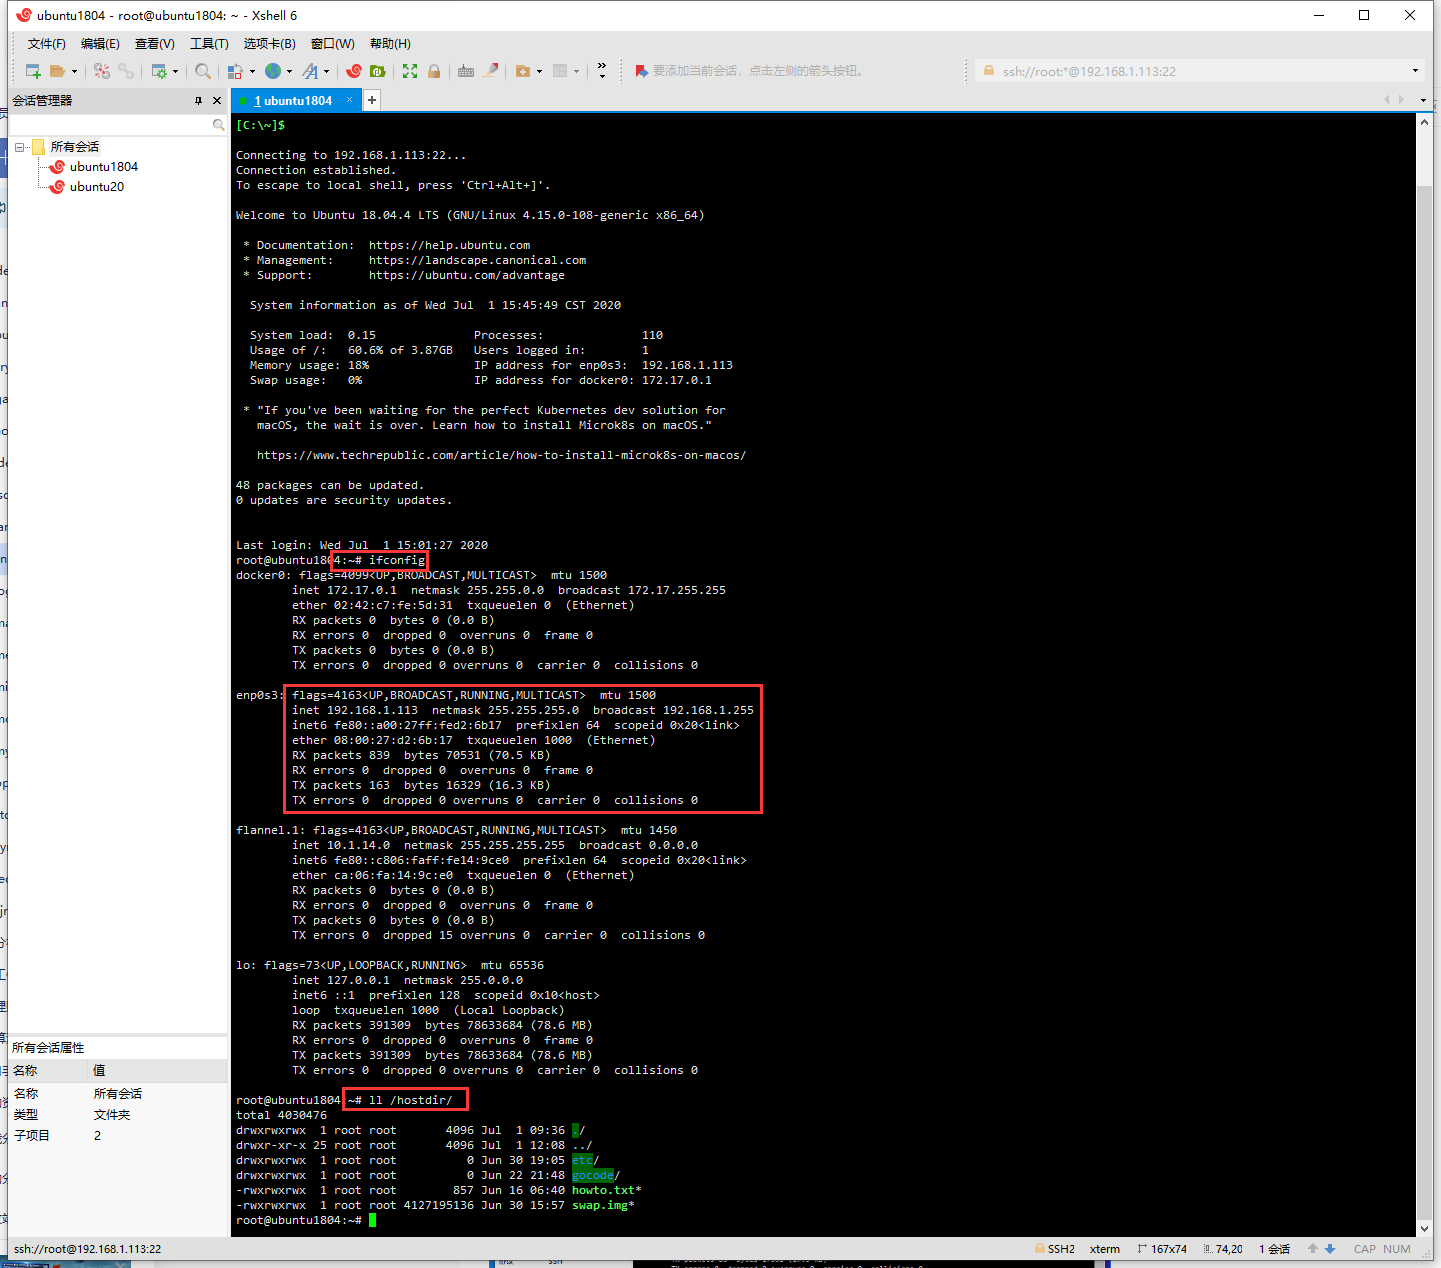Select the highlight pen tool icon
Viewport: 1441px width, 1268px height.
coord(492,70)
